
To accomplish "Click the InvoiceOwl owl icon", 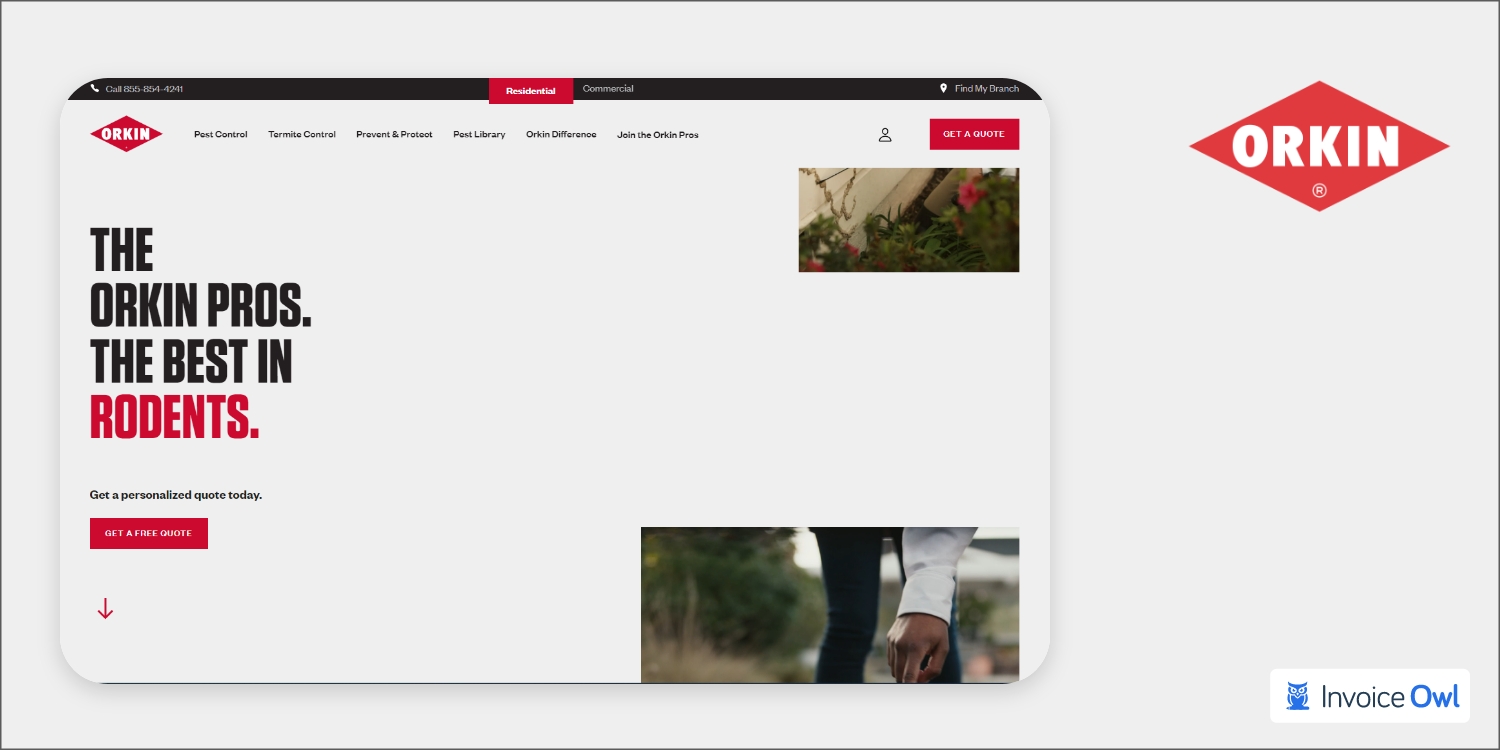I will coord(1298,696).
